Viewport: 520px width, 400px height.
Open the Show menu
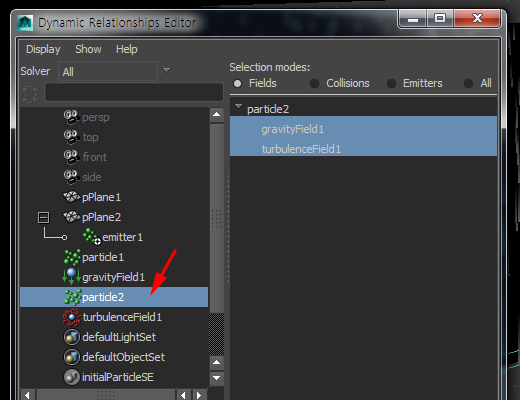pos(88,49)
